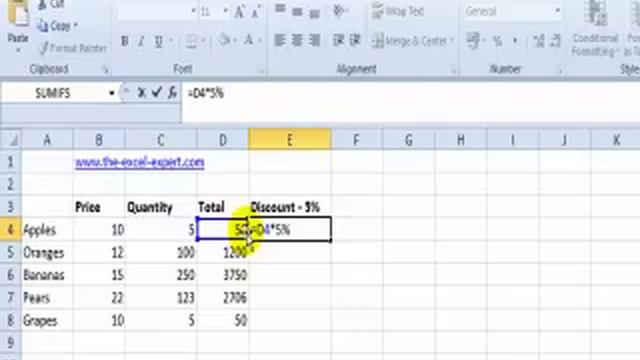Select column F header
The height and width of the screenshot is (360, 640).
[357, 140]
